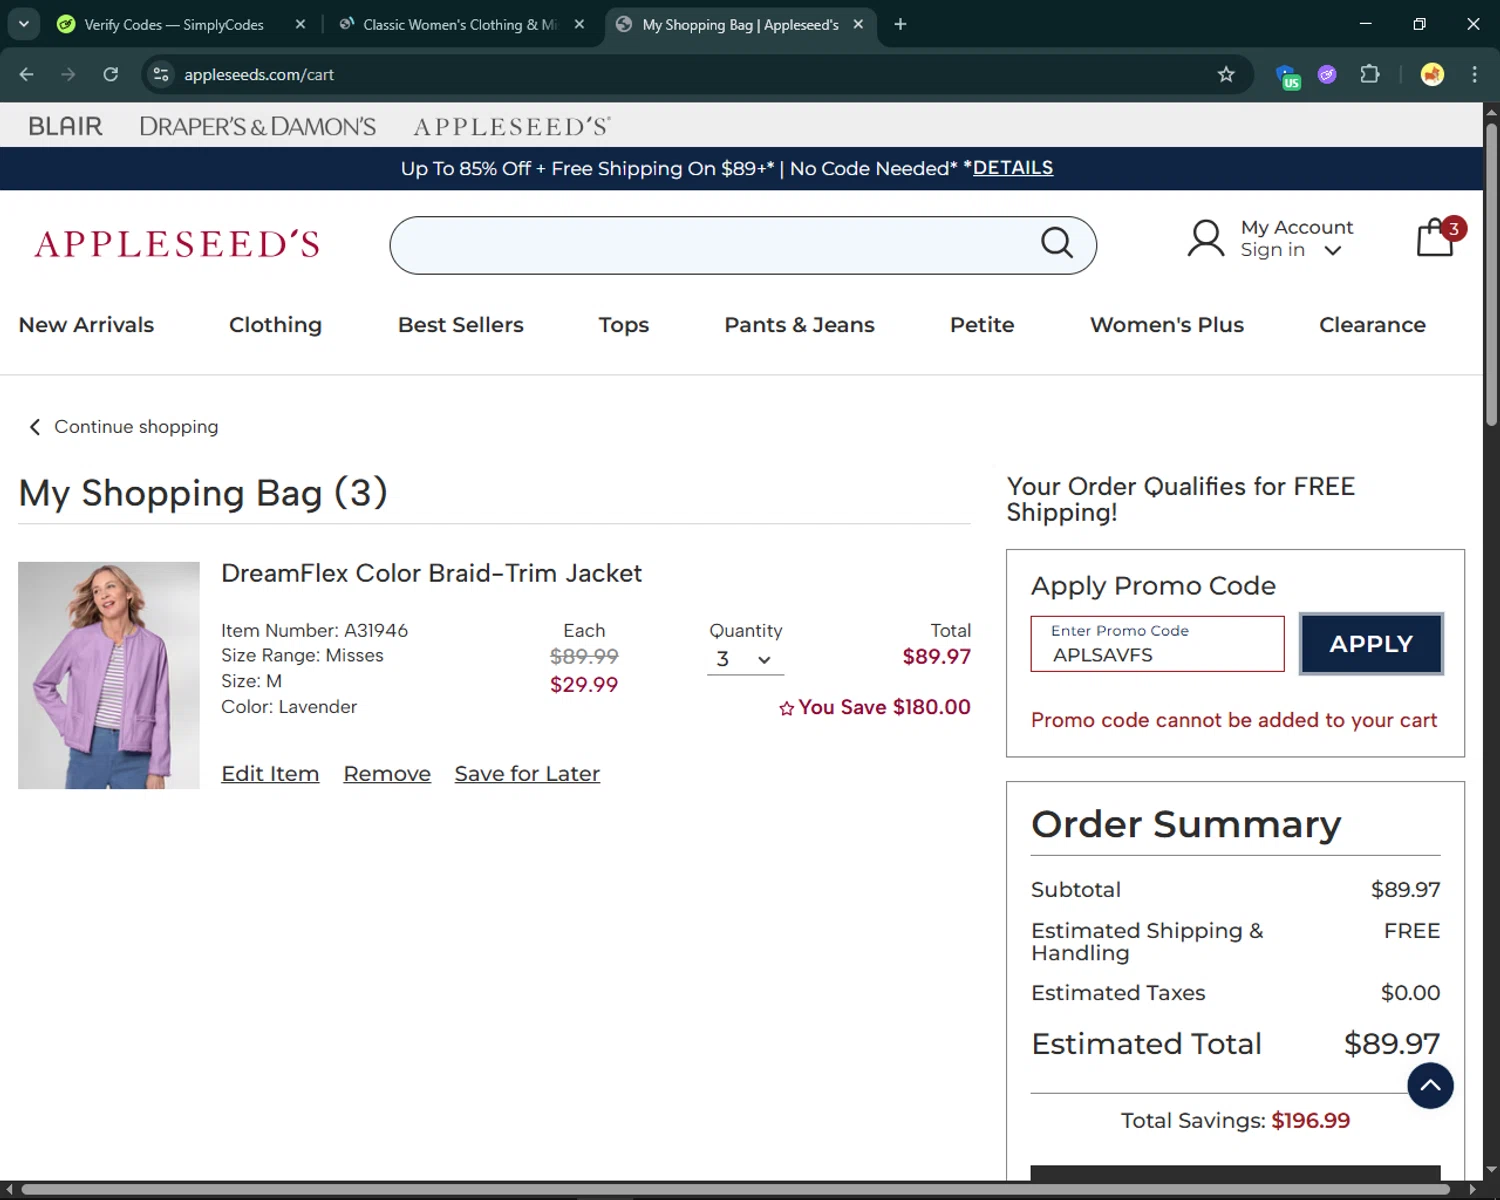Click the browser forward arrow
Viewport: 1500px width, 1200px height.
pos(68,74)
